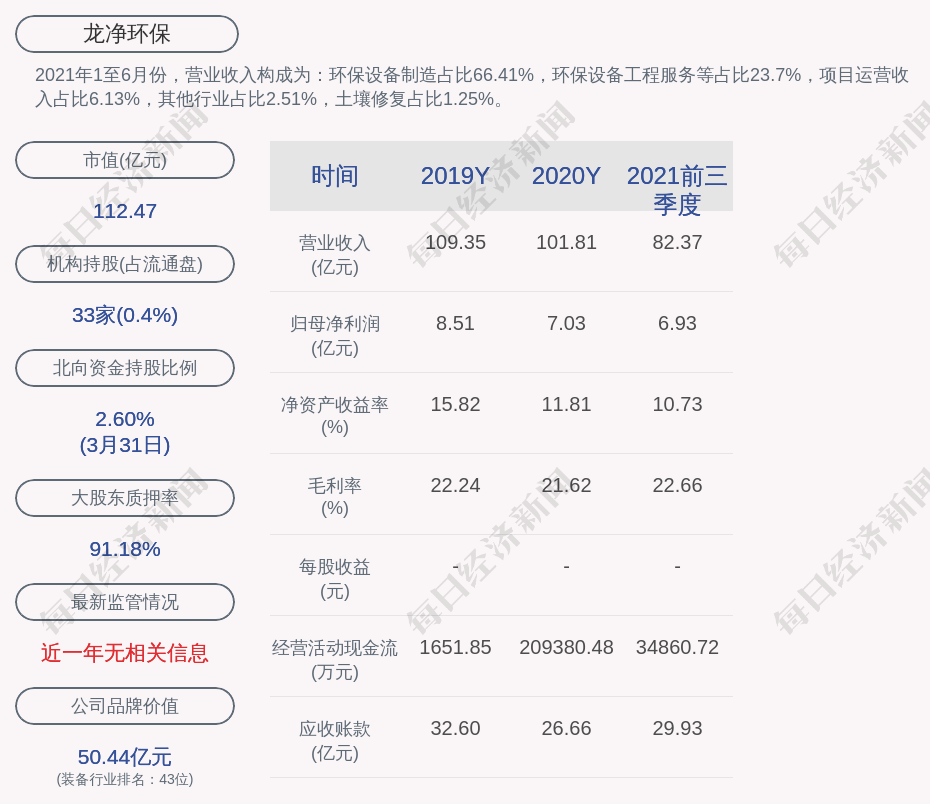
Task: Click the 34860.72 cash flow cell
Action: point(677,647)
